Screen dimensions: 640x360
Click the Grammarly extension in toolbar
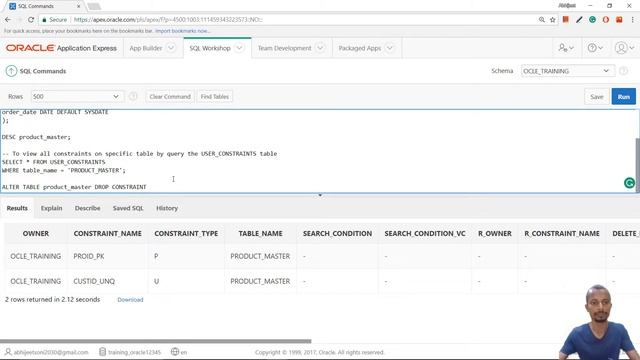point(592,20)
